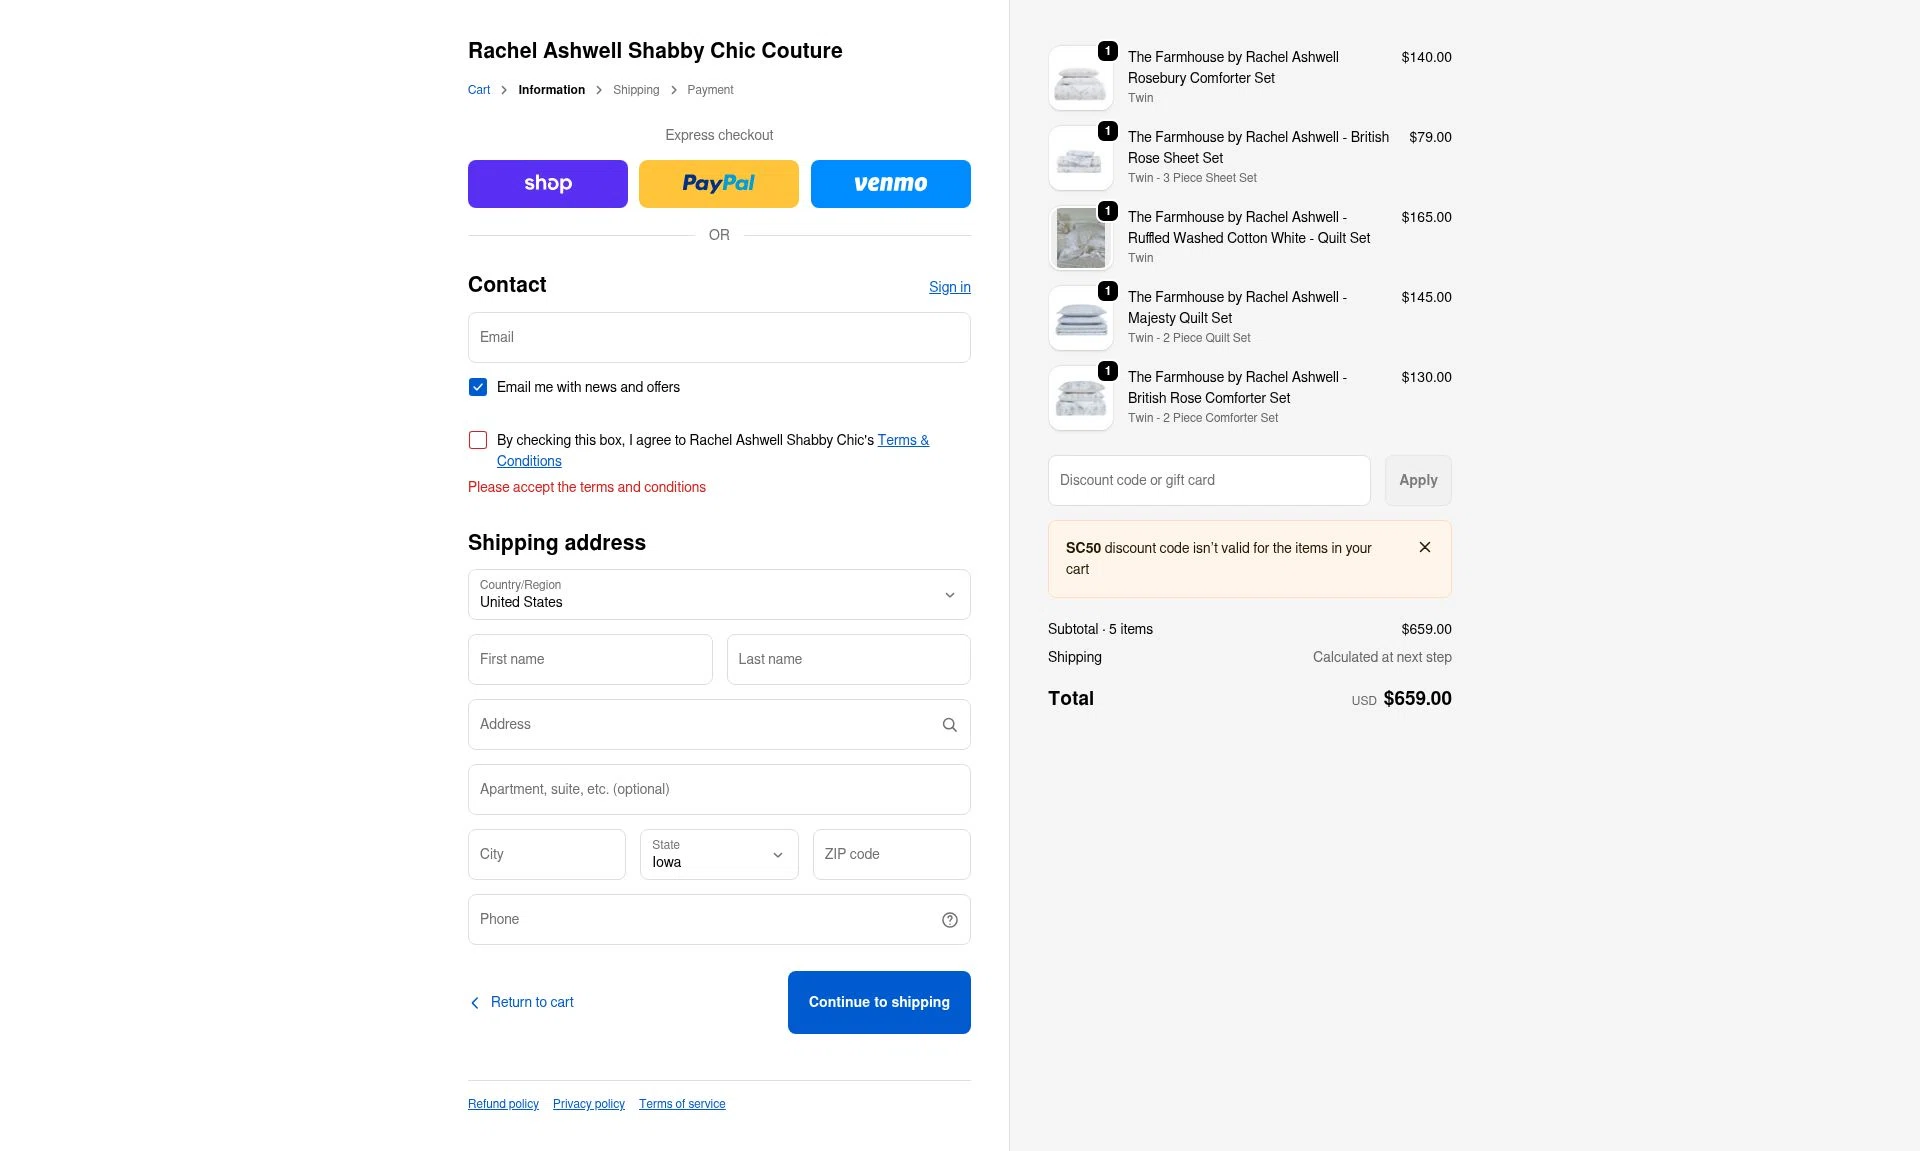Expand the State dropdown showing Iowa
The image size is (1920, 1151).
(x=718, y=855)
